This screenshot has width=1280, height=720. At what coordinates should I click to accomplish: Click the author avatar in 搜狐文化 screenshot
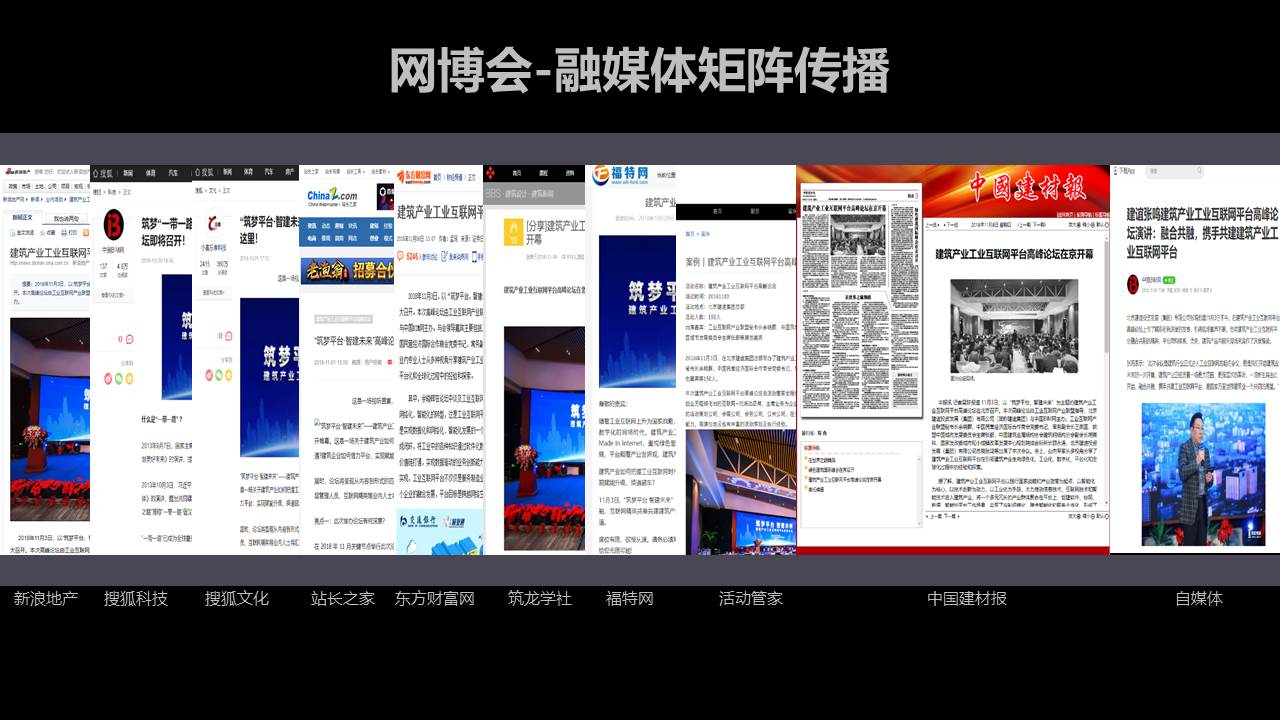(215, 225)
